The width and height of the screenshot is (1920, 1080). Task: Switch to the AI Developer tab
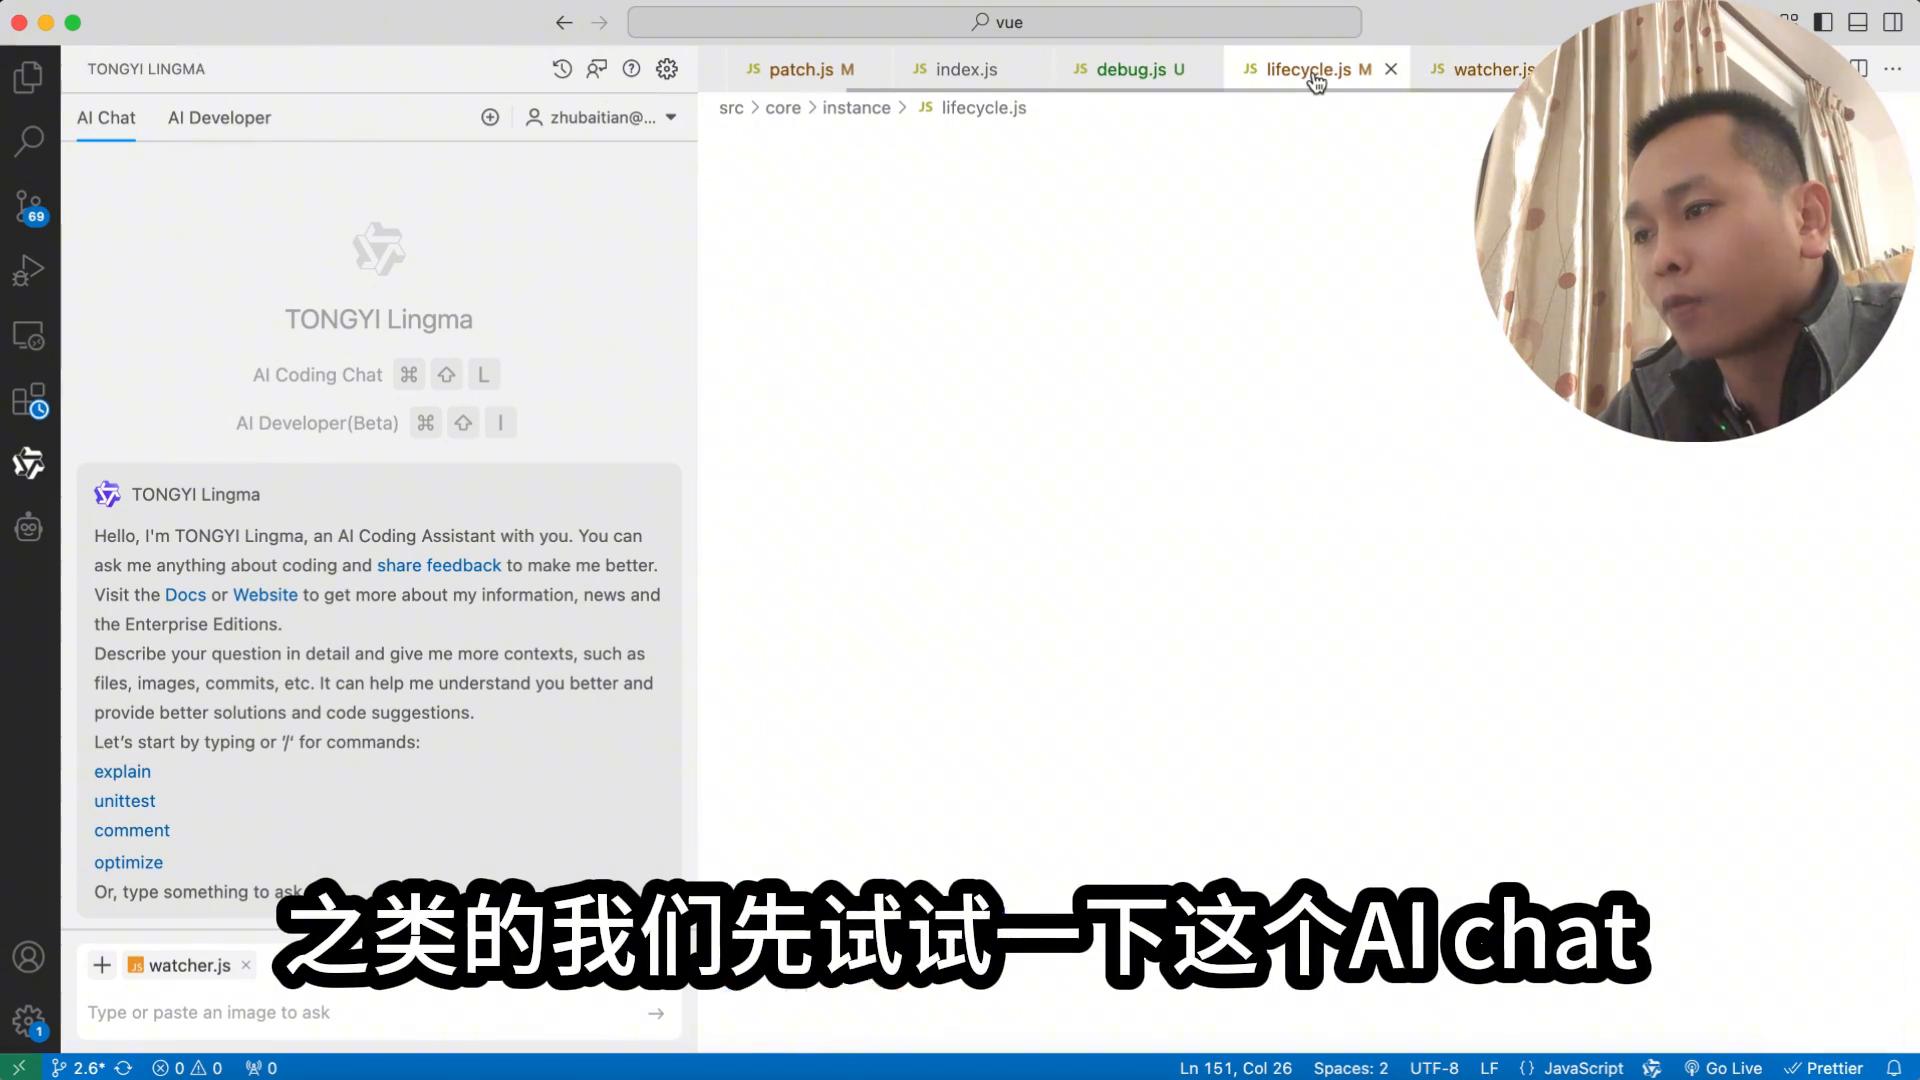[218, 117]
